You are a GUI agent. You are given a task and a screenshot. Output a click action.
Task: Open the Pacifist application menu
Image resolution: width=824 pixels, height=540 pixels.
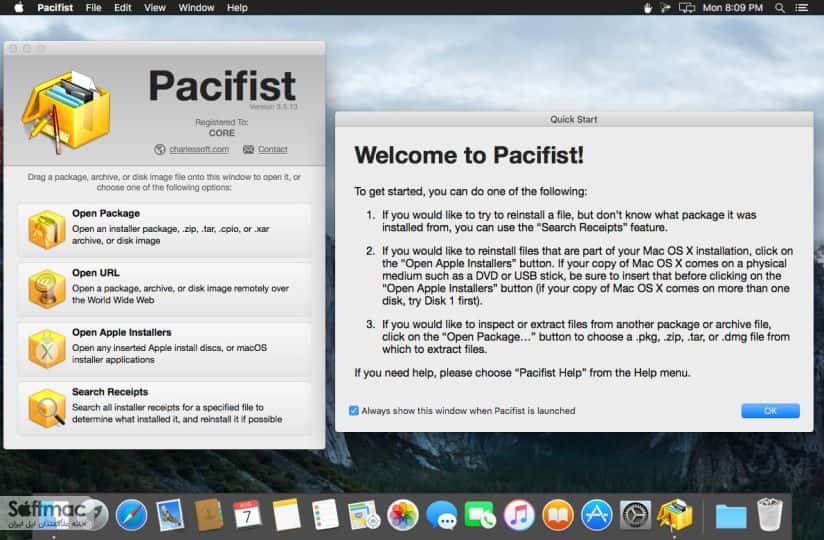(55, 8)
